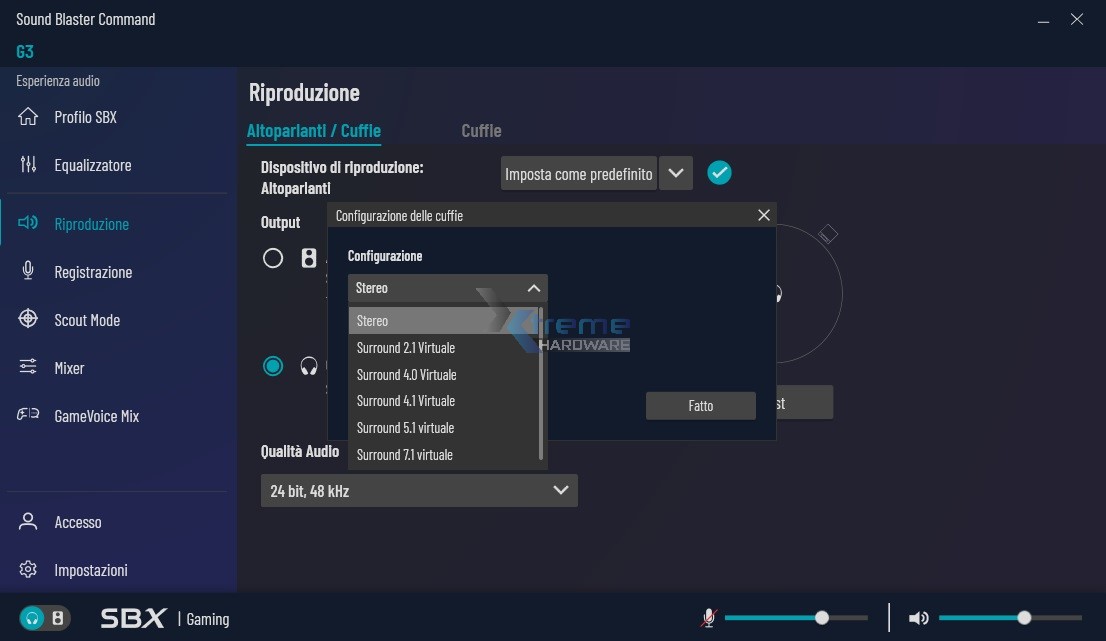
Task: Toggle headphone/speaker switch in bottom-left
Action: pos(44,618)
